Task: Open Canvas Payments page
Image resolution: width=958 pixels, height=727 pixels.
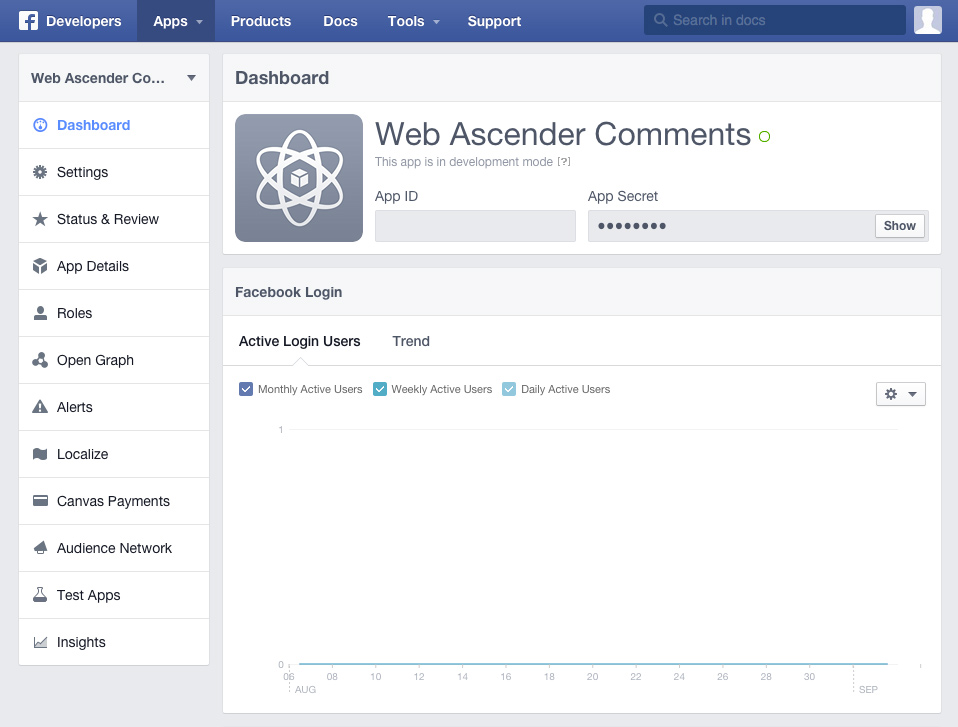Action: (114, 501)
